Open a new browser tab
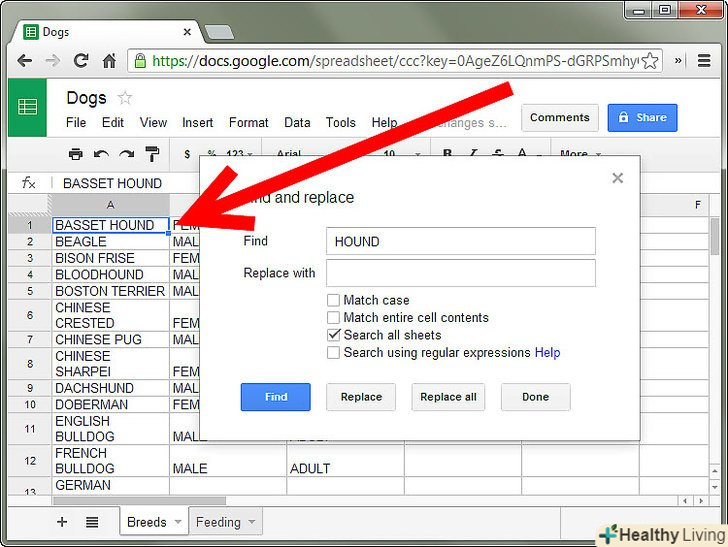The image size is (728, 547). pos(219,33)
